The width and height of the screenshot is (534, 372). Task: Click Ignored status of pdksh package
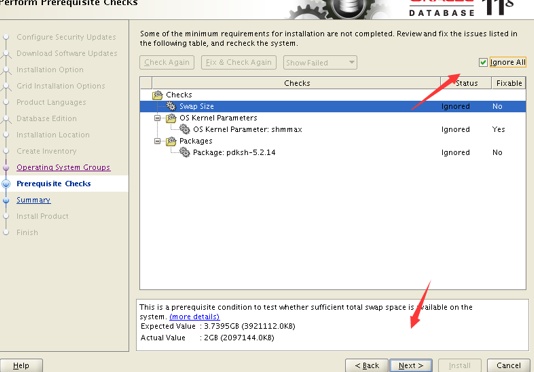(x=456, y=152)
